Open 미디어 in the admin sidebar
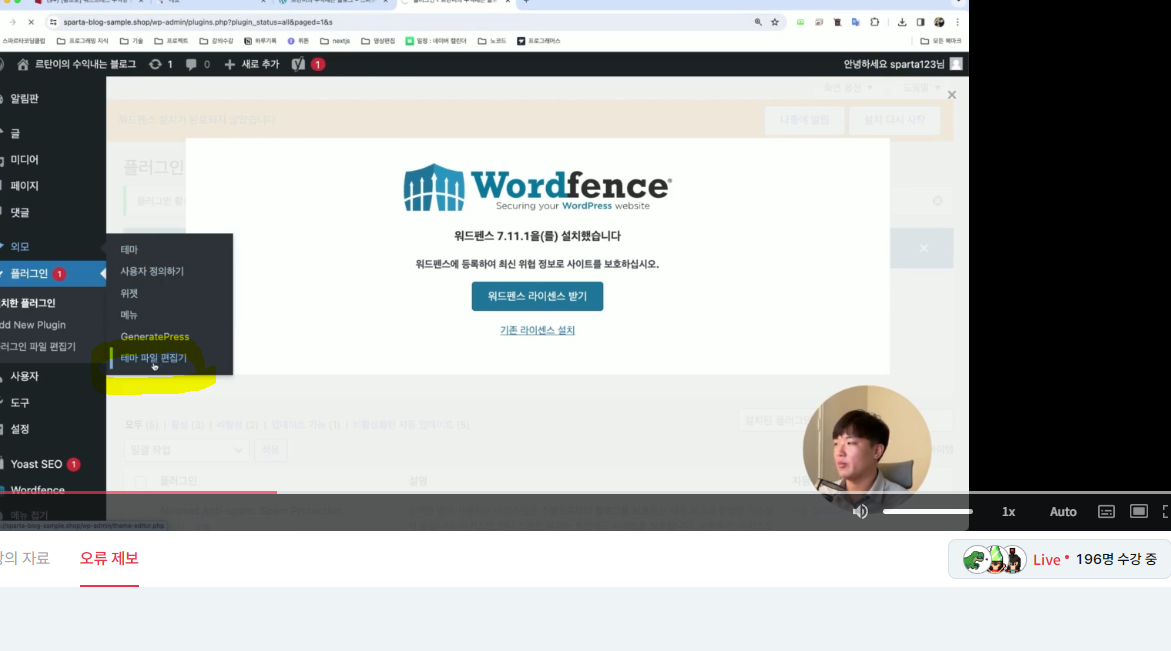Image resolution: width=1171 pixels, height=651 pixels. [x=24, y=160]
